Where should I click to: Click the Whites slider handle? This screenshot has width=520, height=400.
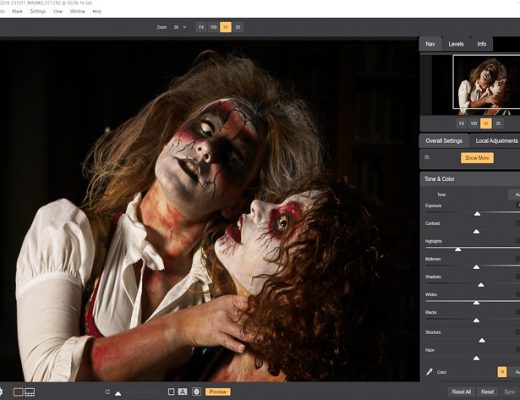(x=476, y=303)
